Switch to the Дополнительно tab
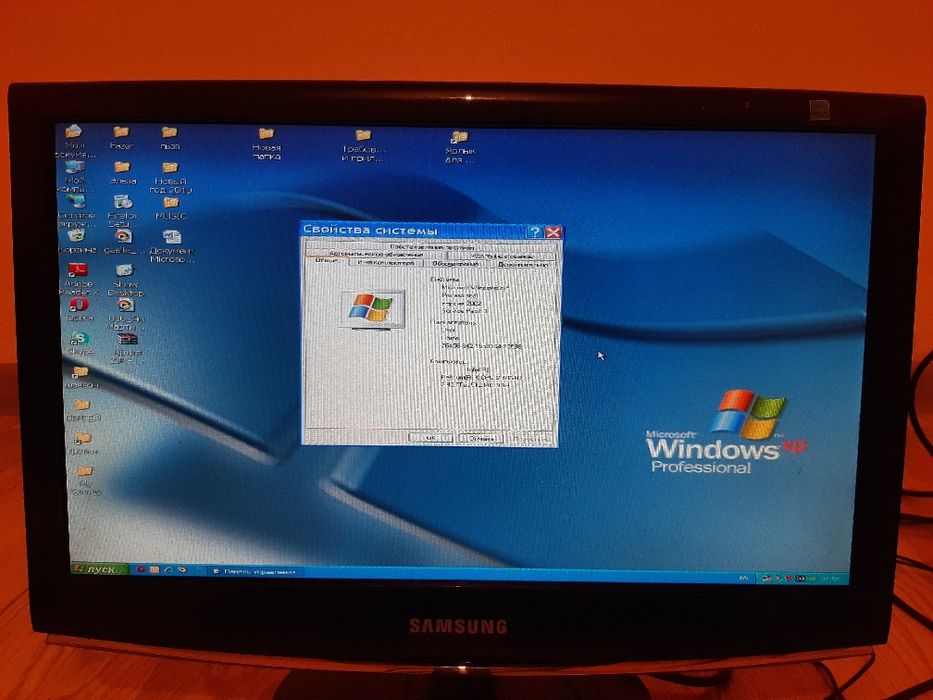 [x=522, y=264]
